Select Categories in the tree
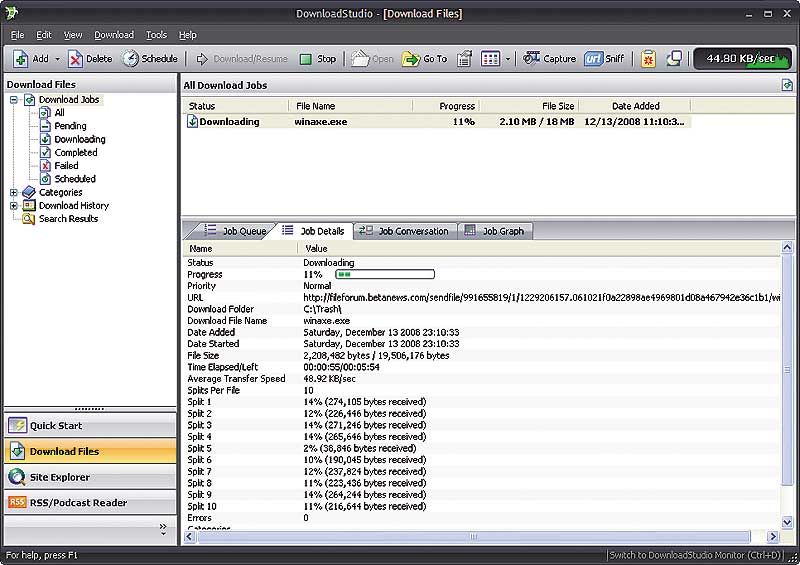Screen dimensions: 800x565 pos(60,192)
